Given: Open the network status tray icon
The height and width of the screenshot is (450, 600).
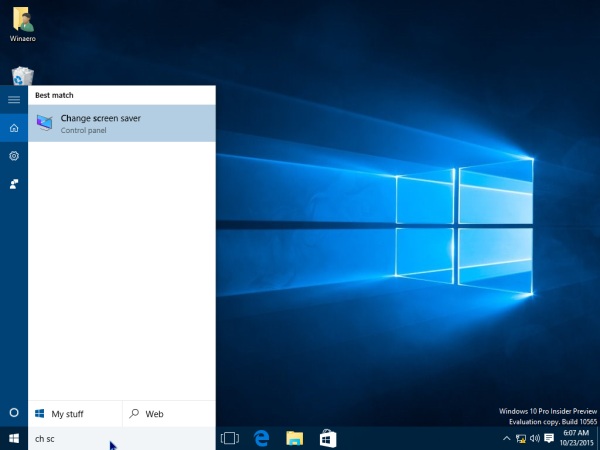Looking at the screenshot, I should [520, 439].
